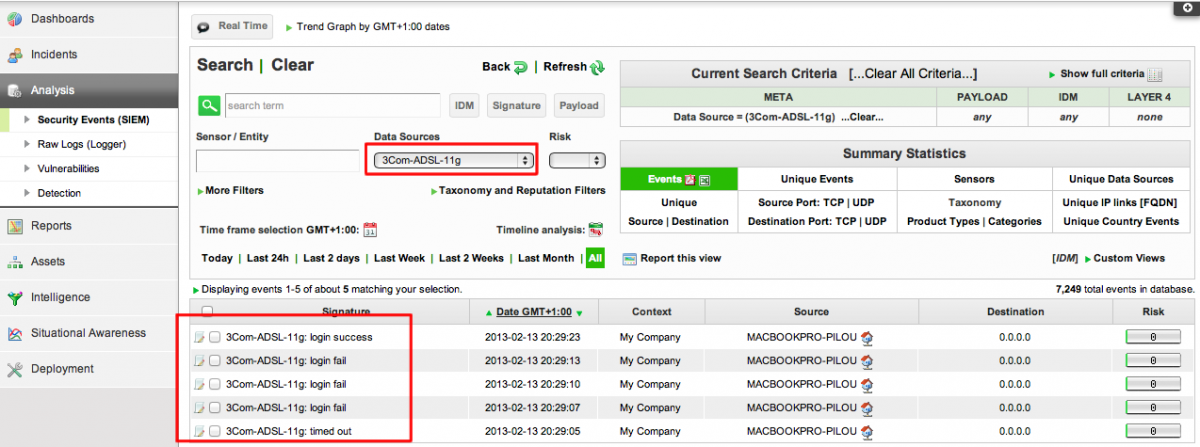1200x447 pixels.
Task: Click the Report this view icon
Action: (629, 258)
